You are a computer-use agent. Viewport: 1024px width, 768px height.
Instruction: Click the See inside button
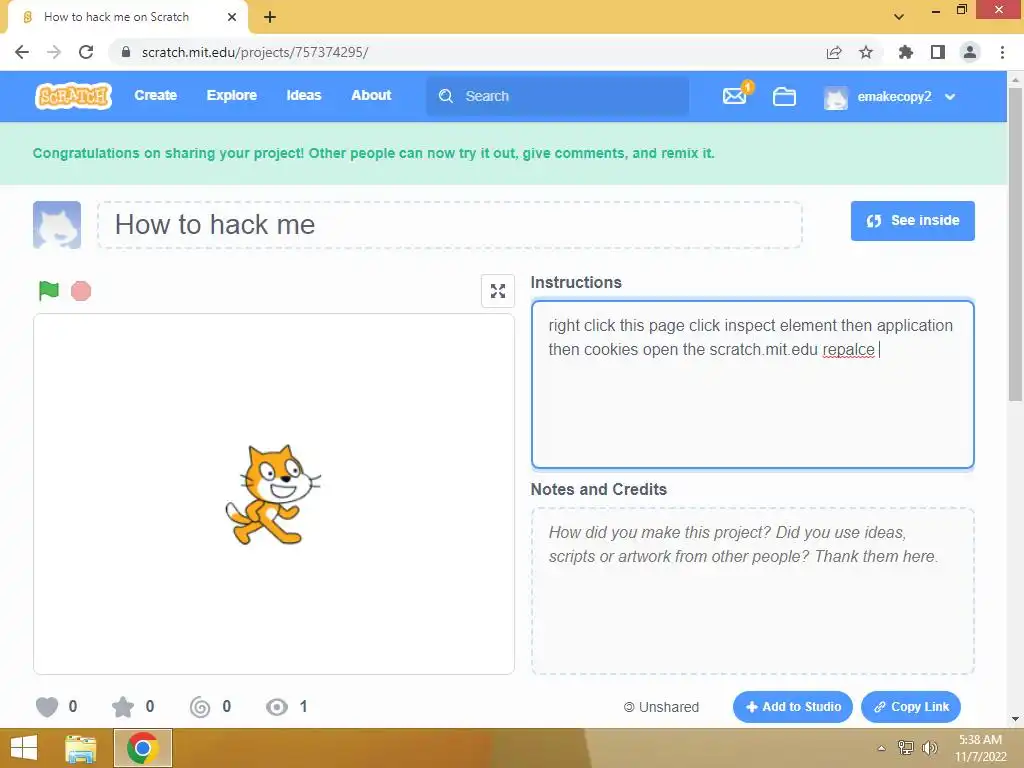coord(912,221)
